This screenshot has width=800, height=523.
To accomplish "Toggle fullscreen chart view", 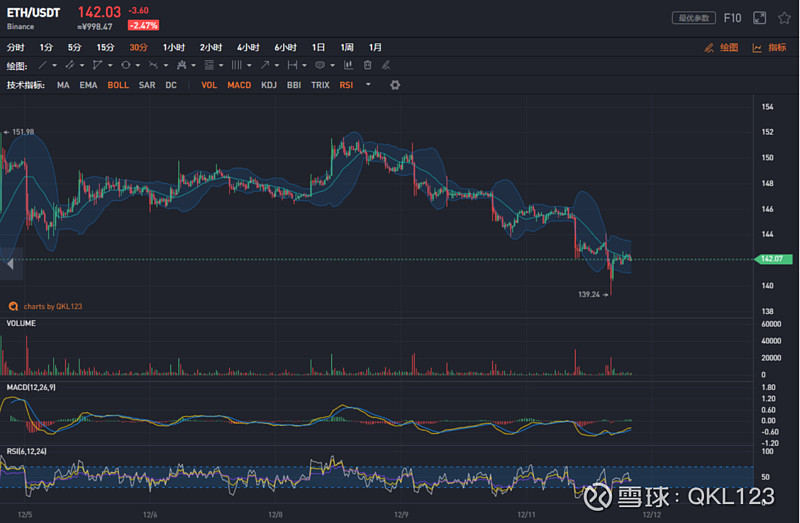I will [x=759, y=18].
